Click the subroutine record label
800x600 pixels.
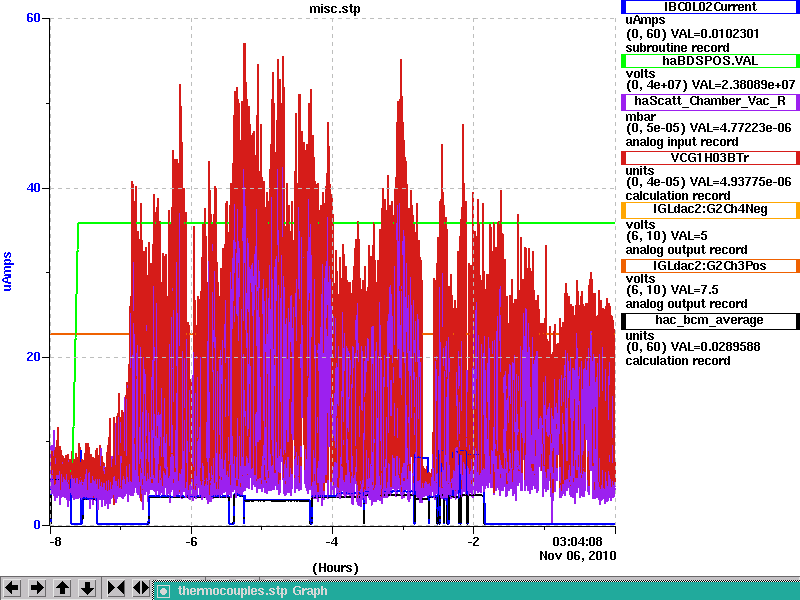pyautogui.click(x=678, y=48)
